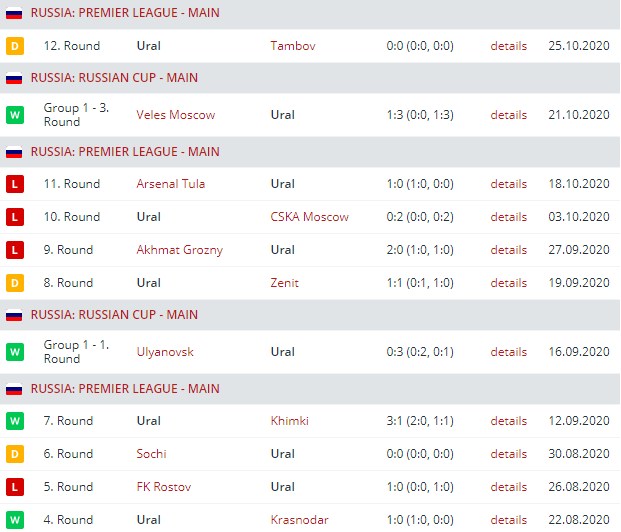This screenshot has width=621, height=532.
Task: Click the W badge on the Ulyanovsk row
Action: (15, 352)
